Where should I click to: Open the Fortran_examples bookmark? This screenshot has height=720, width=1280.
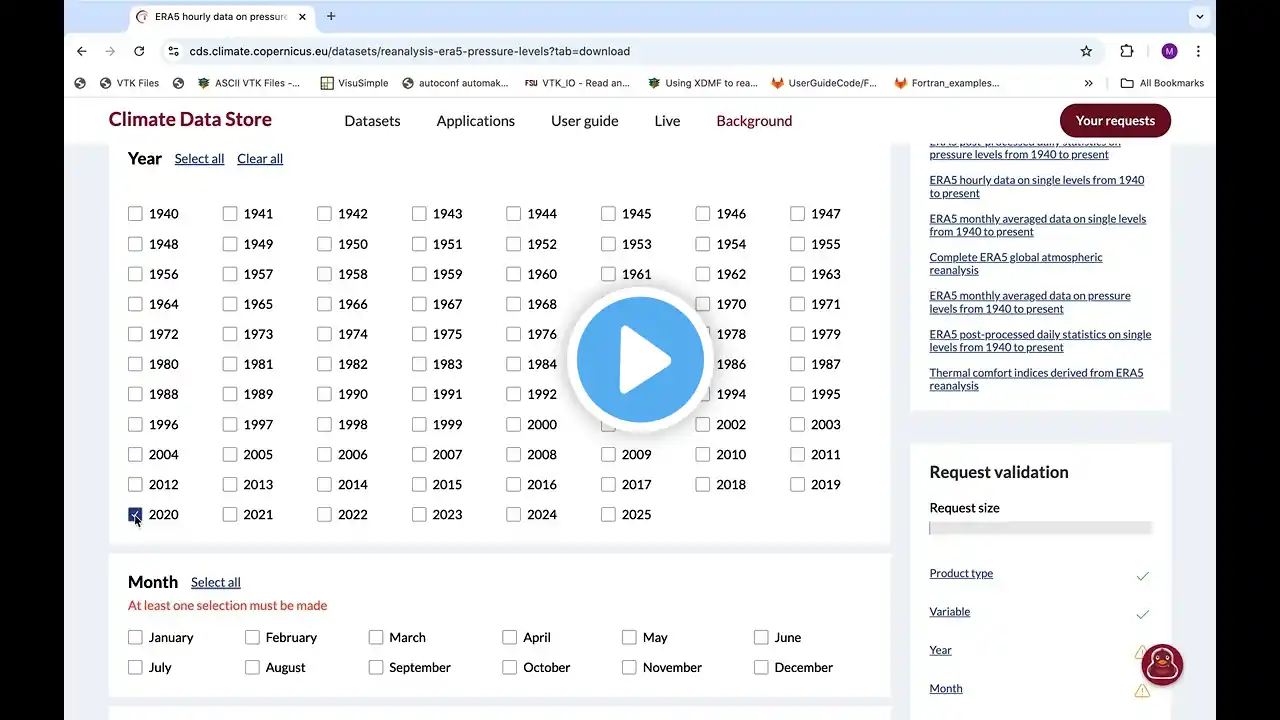click(947, 83)
